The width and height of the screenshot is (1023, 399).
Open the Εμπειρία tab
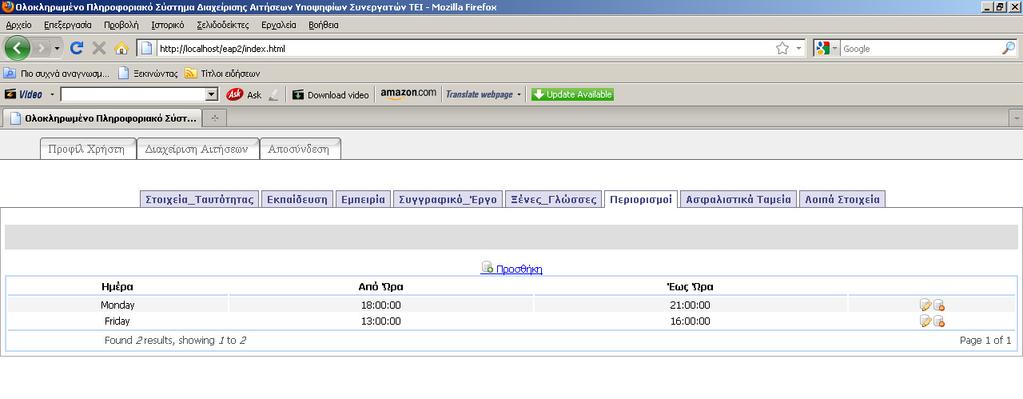363,200
